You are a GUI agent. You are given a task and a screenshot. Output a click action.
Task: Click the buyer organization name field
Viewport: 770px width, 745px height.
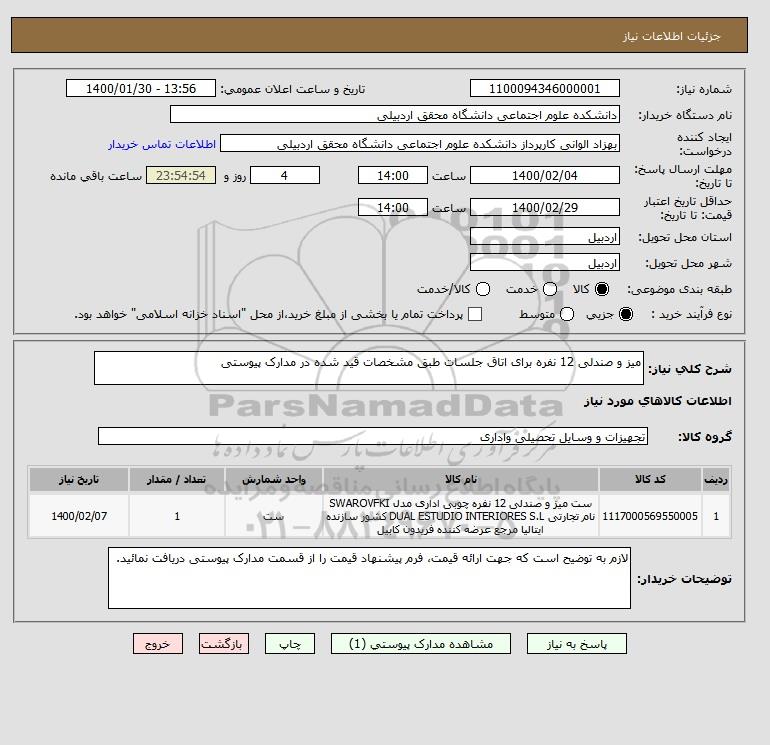(395, 114)
